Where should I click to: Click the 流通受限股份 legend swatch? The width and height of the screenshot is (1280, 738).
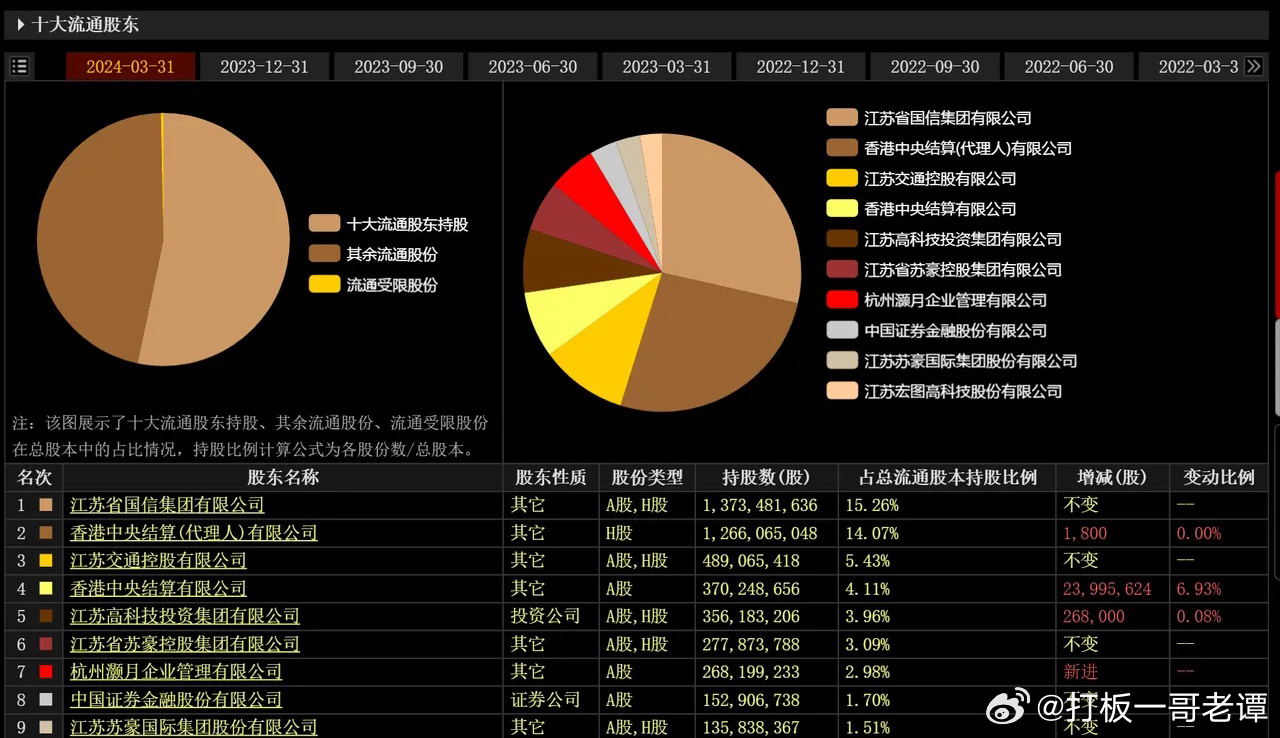pyautogui.click(x=324, y=284)
